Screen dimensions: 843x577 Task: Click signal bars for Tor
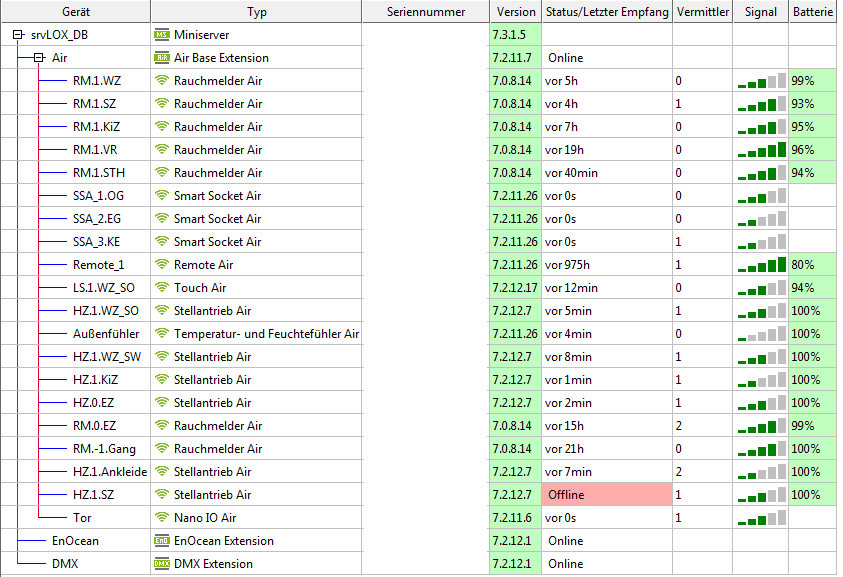(761, 517)
